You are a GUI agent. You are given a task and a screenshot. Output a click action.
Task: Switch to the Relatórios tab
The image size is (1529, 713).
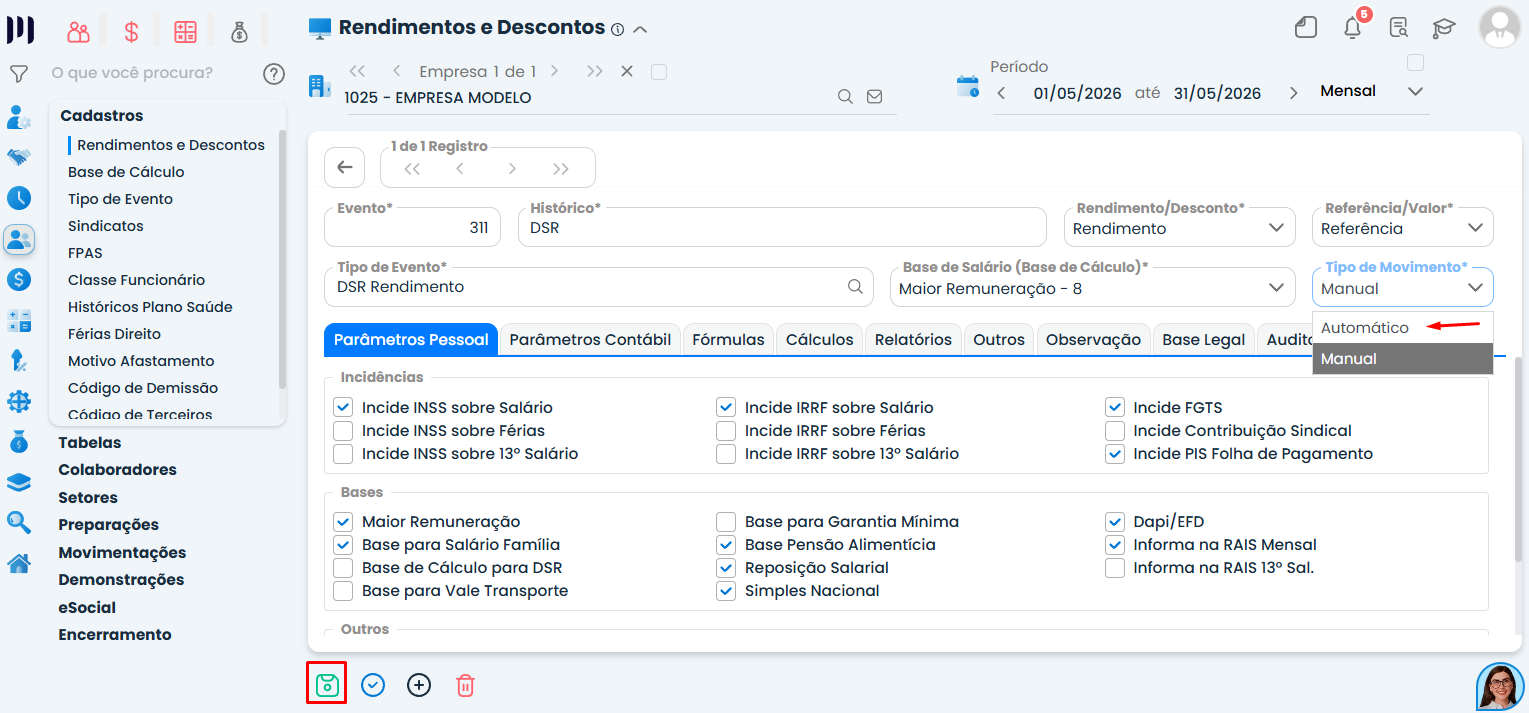913,339
